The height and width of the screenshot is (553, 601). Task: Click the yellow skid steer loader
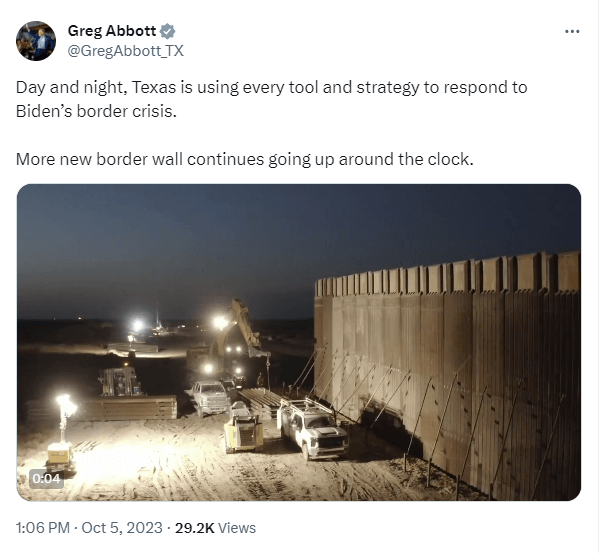243,428
